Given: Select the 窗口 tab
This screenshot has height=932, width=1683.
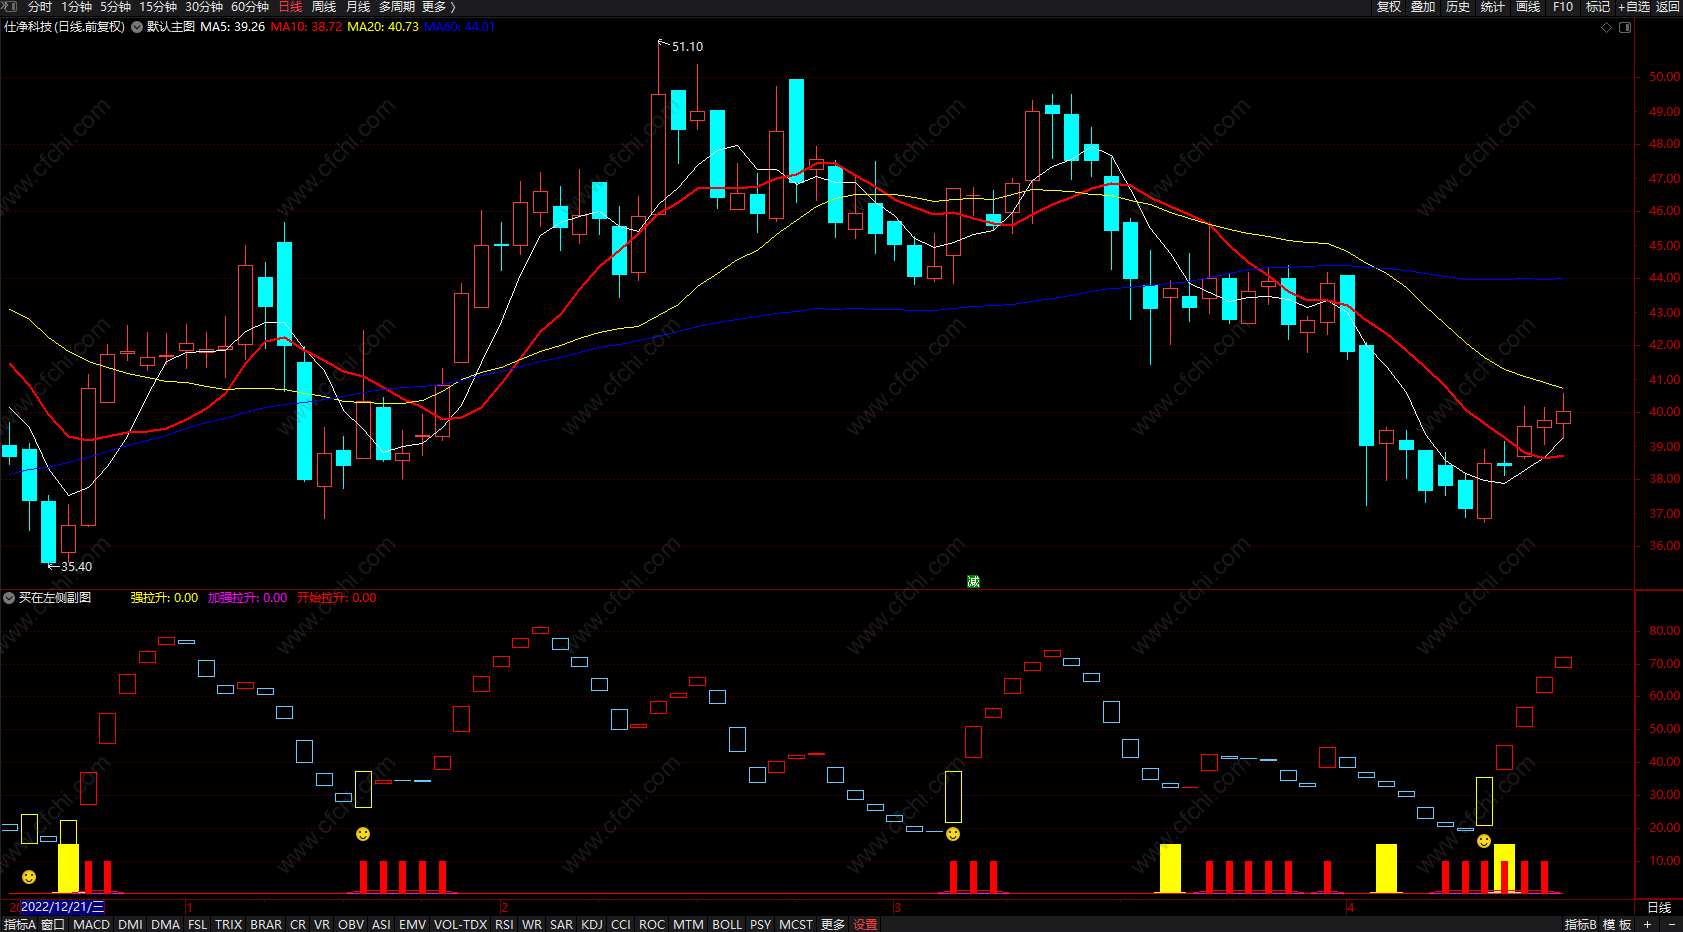Looking at the screenshot, I should pyautogui.click(x=53, y=925).
